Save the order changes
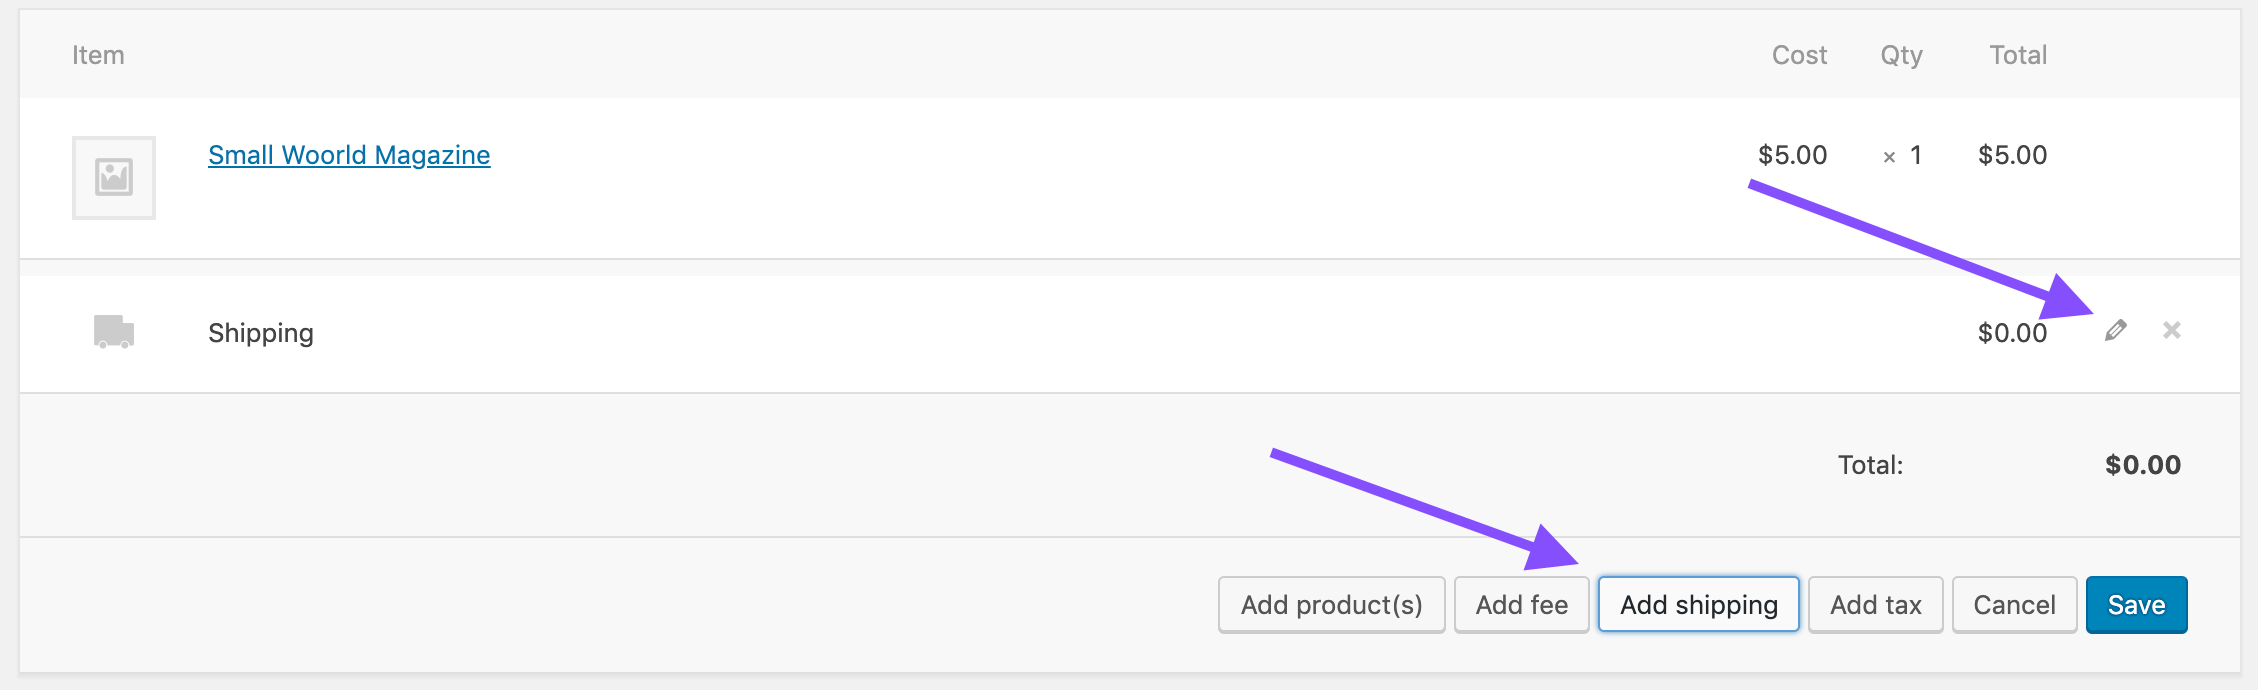Image resolution: width=2258 pixels, height=690 pixels. click(x=2136, y=604)
